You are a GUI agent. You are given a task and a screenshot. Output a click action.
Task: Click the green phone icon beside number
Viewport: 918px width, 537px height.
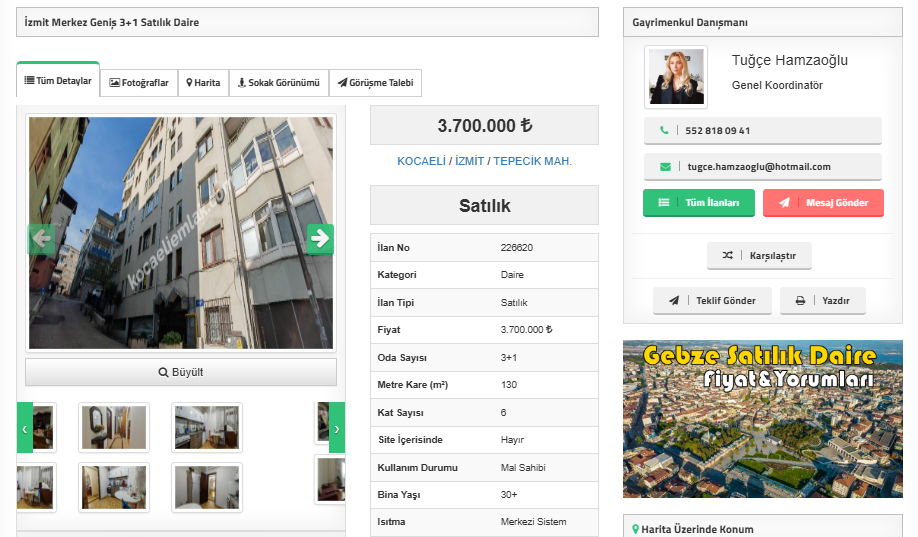coord(664,131)
